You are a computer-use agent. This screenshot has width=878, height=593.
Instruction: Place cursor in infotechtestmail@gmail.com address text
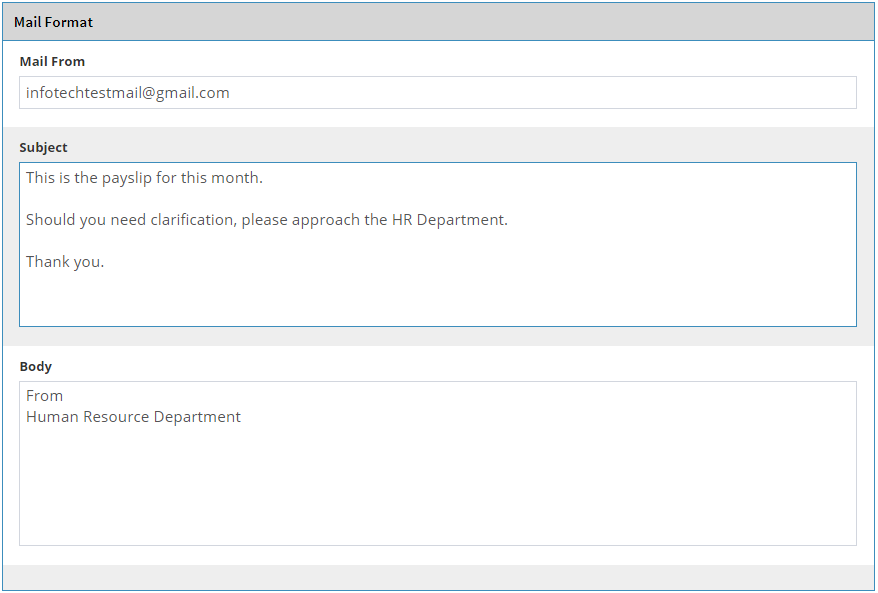point(127,93)
